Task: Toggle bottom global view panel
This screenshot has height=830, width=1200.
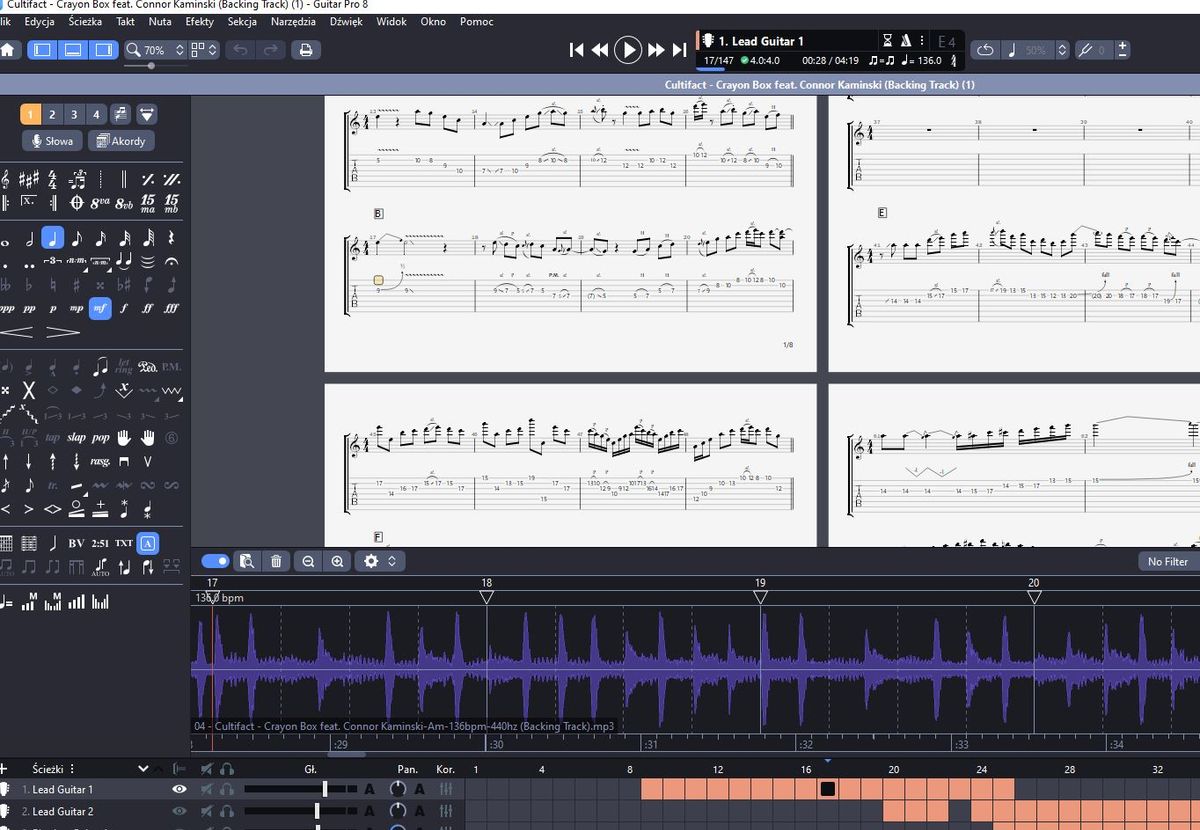Action: pos(72,49)
